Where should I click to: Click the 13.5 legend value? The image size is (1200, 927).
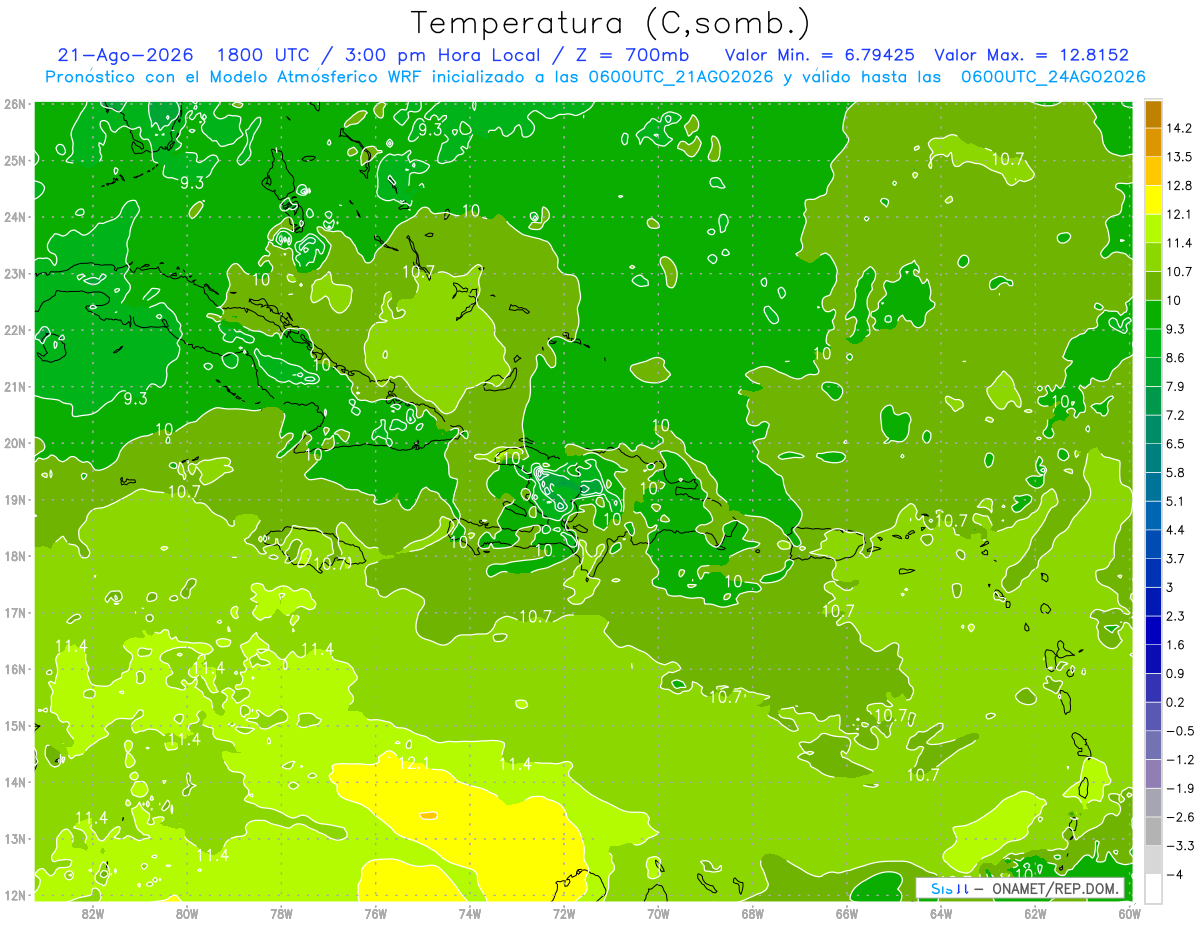point(1178,157)
